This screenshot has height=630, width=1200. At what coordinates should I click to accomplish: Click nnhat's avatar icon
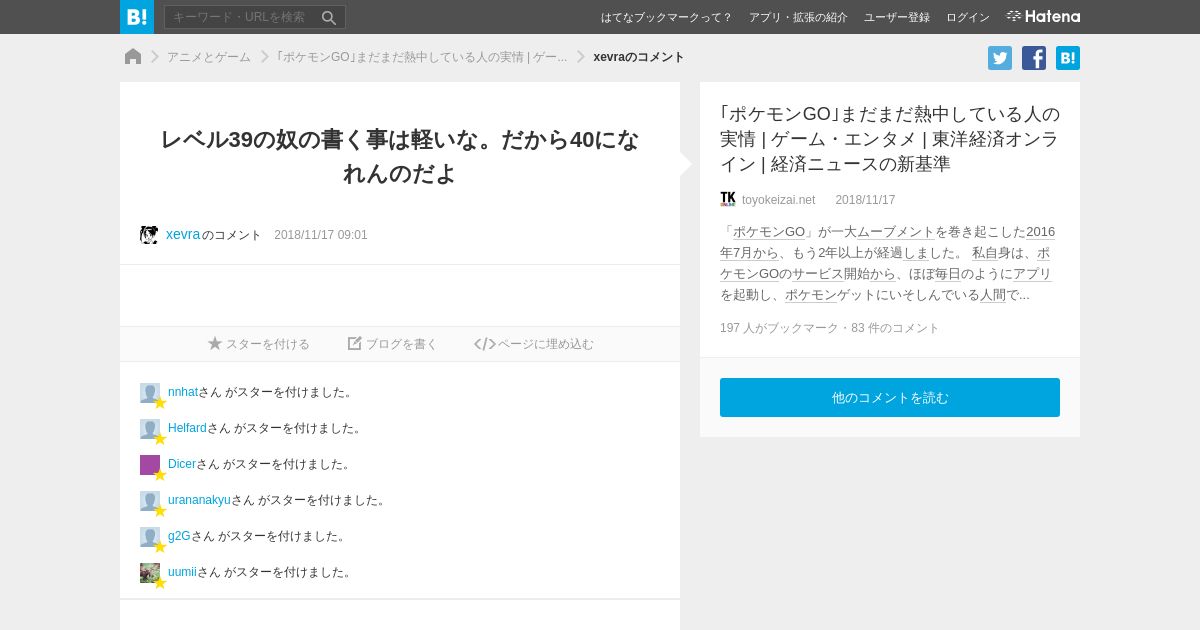tap(150, 393)
